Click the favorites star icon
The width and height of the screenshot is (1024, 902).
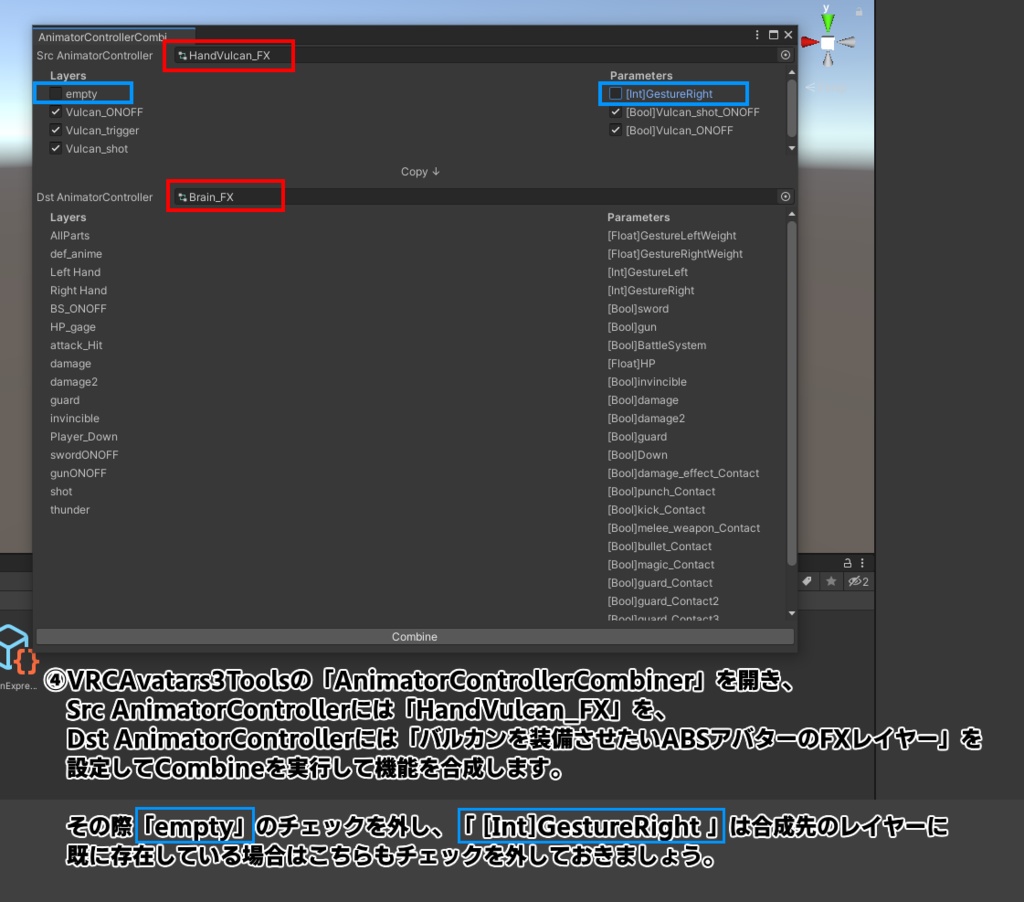click(831, 581)
